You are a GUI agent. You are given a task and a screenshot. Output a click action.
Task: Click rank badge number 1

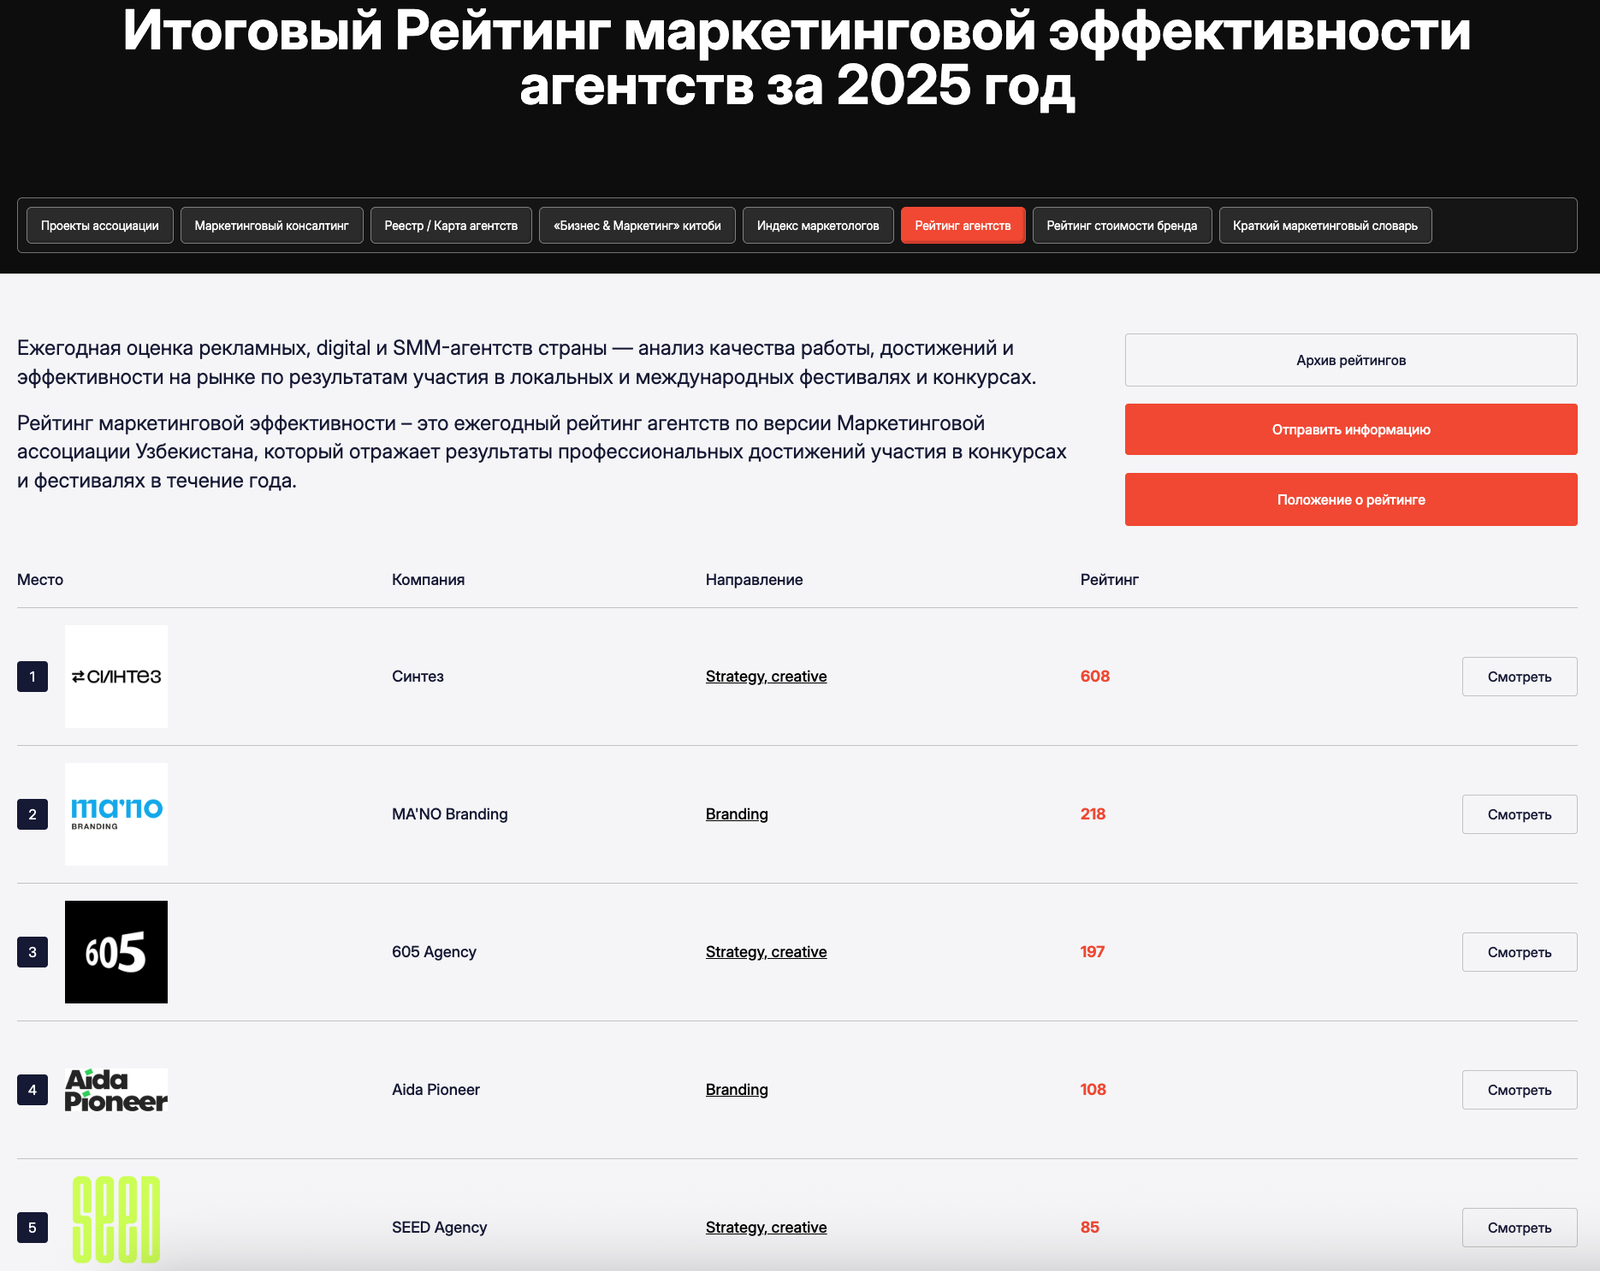32,677
